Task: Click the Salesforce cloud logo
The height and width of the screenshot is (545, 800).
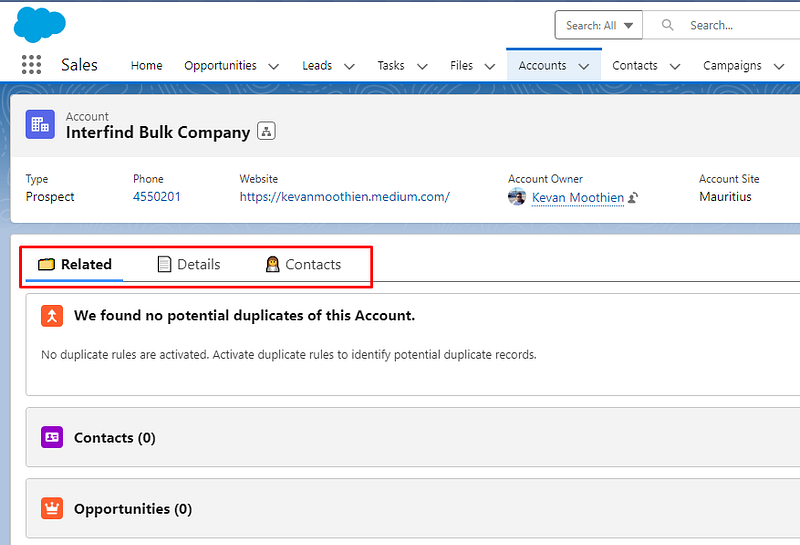Action: coord(40,24)
